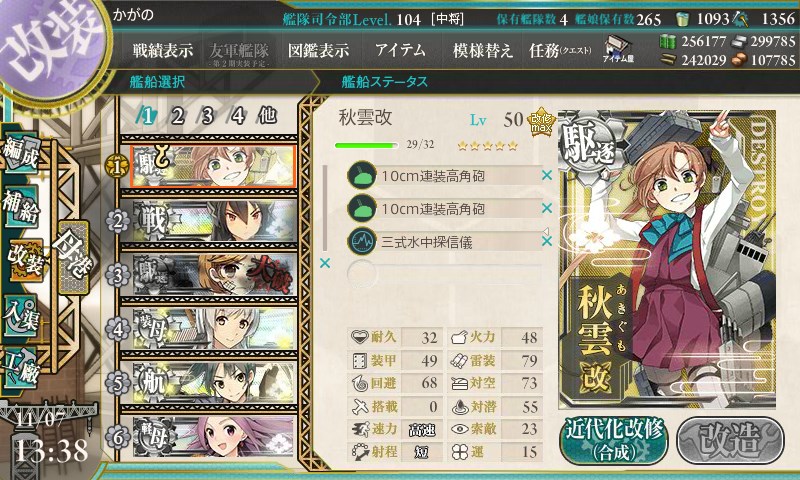The height and width of the screenshot is (480, 800).
Task: Open the 図鑑表示 encyclopedia menu
Action: click(318, 50)
